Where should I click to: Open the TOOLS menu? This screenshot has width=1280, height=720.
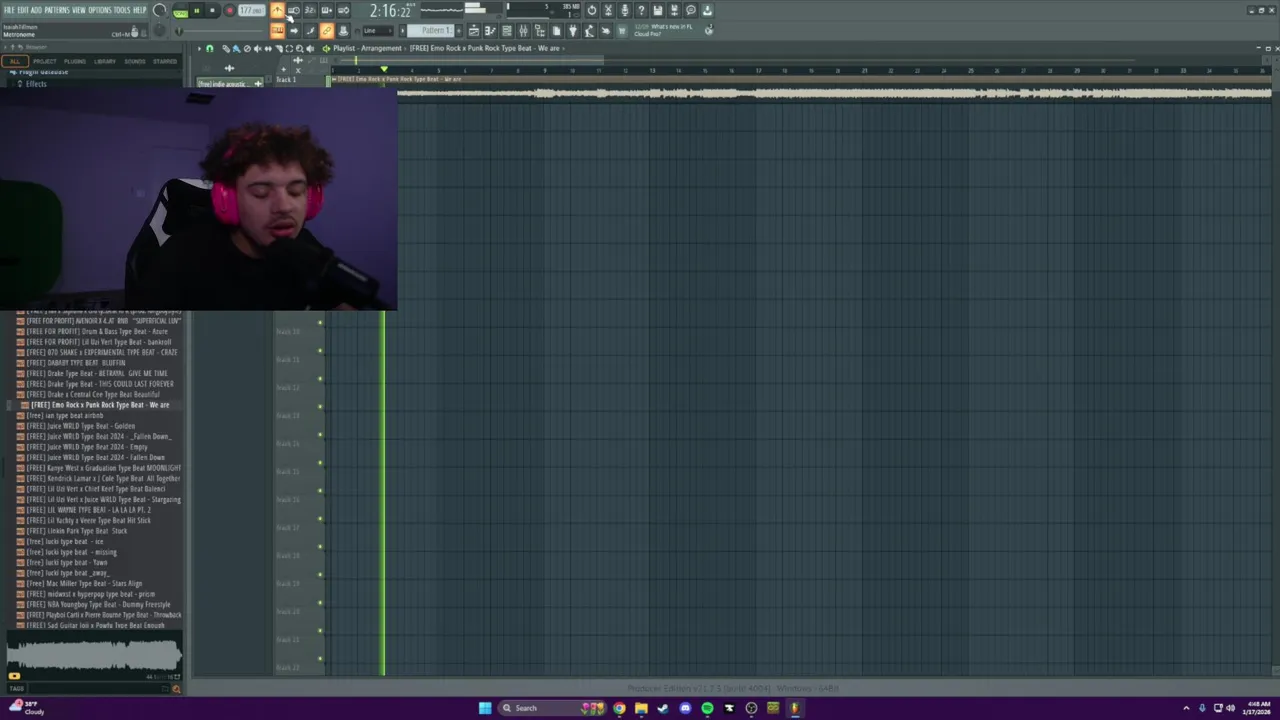pyautogui.click(x=122, y=10)
